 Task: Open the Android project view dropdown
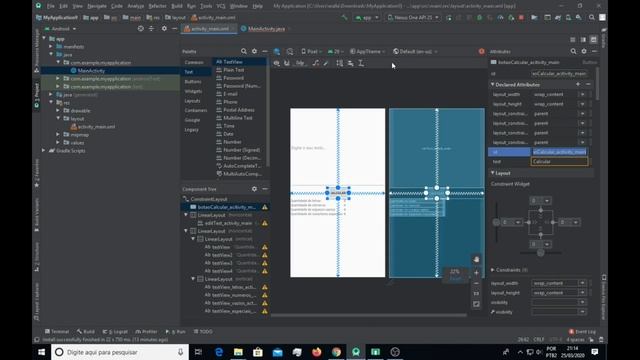60,29
